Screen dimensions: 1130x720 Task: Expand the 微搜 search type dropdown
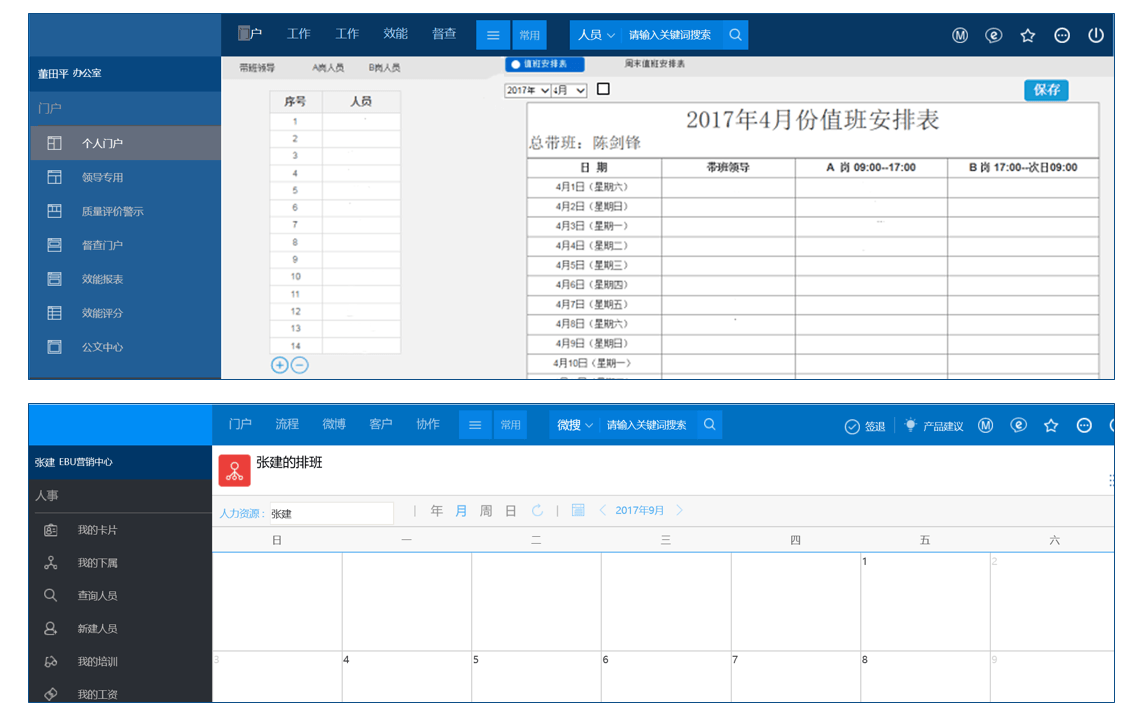click(x=575, y=425)
